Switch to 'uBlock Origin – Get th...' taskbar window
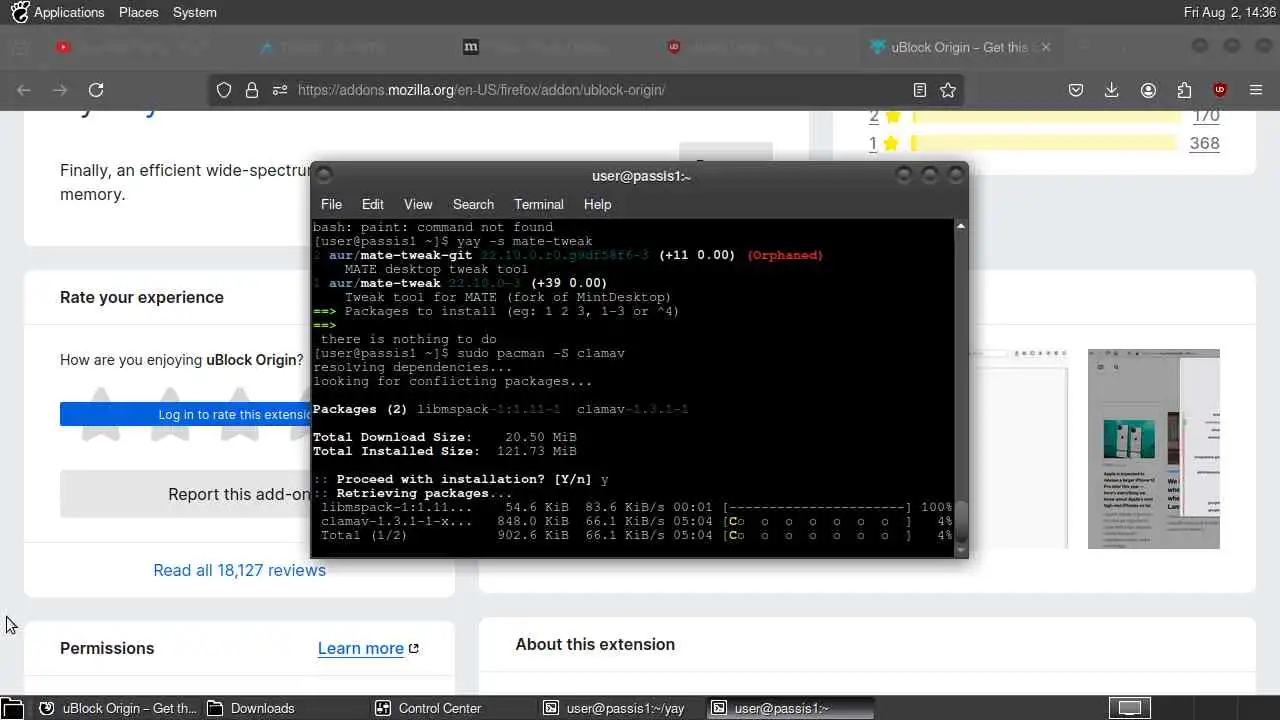Viewport: 1280px width, 720px height. (x=119, y=708)
